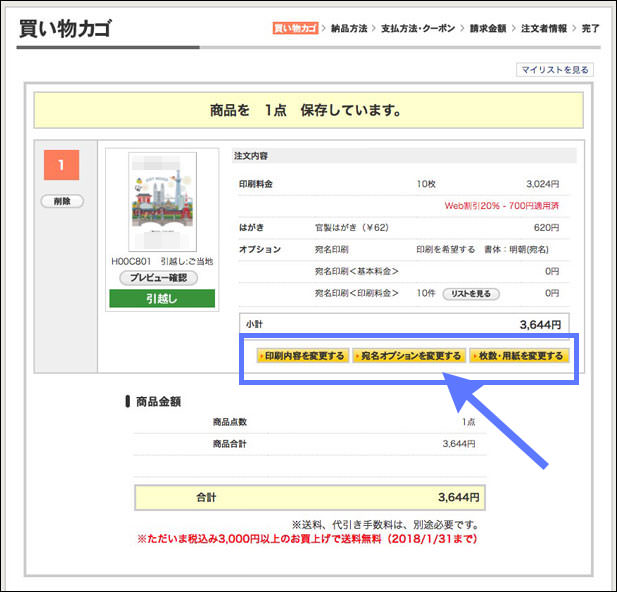Image resolution: width=617 pixels, height=592 pixels.
Task: Click 宛名オプションを変更する button
Action: click(x=409, y=356)
